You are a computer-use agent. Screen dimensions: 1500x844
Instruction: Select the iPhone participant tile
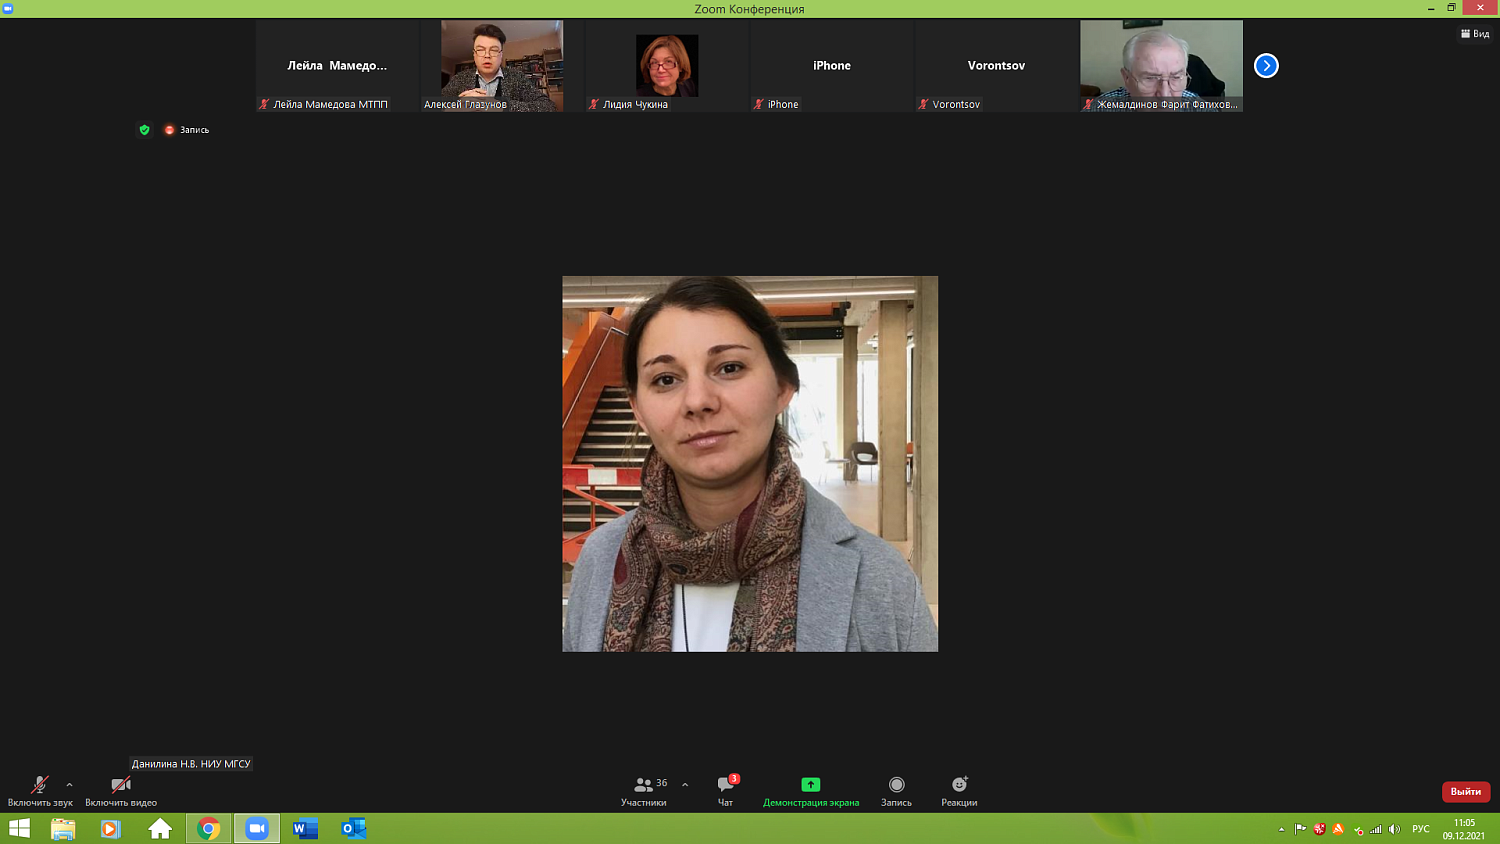(x=832, y=66)
